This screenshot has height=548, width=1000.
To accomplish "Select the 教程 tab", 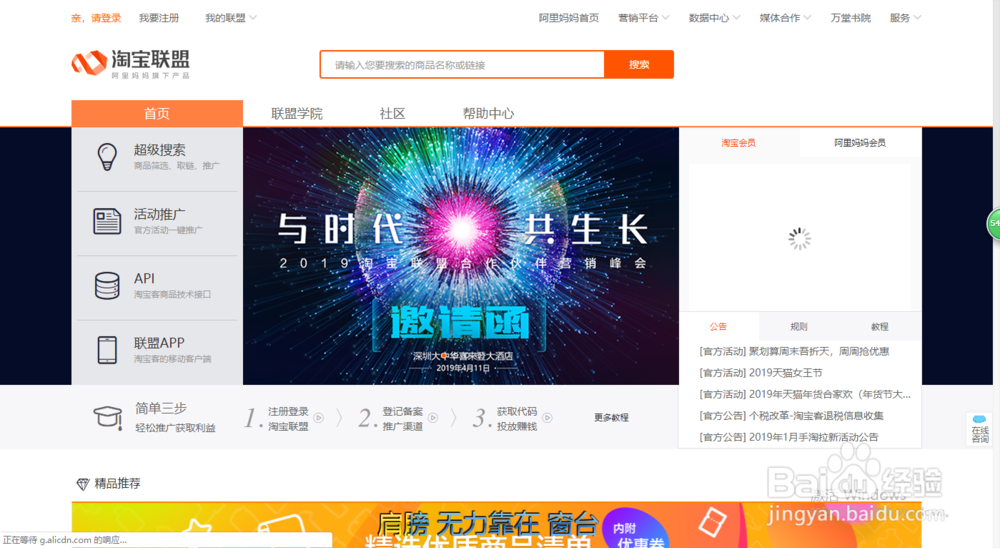I will 880,327.
